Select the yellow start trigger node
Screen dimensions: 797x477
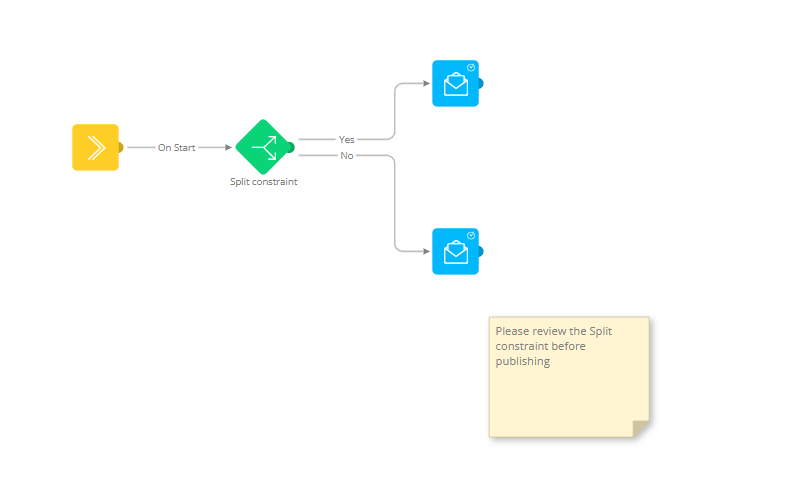click(95, 147)
